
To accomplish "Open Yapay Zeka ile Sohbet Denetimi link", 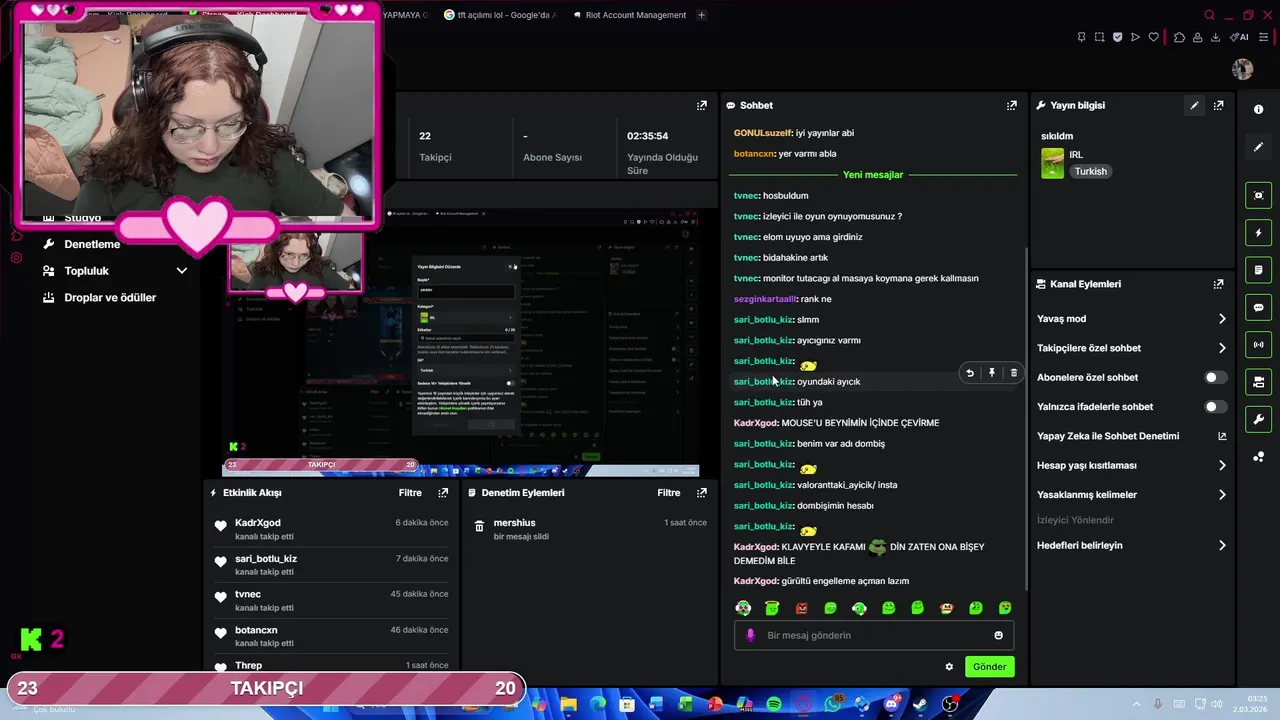I will (x=1131, y=436).
